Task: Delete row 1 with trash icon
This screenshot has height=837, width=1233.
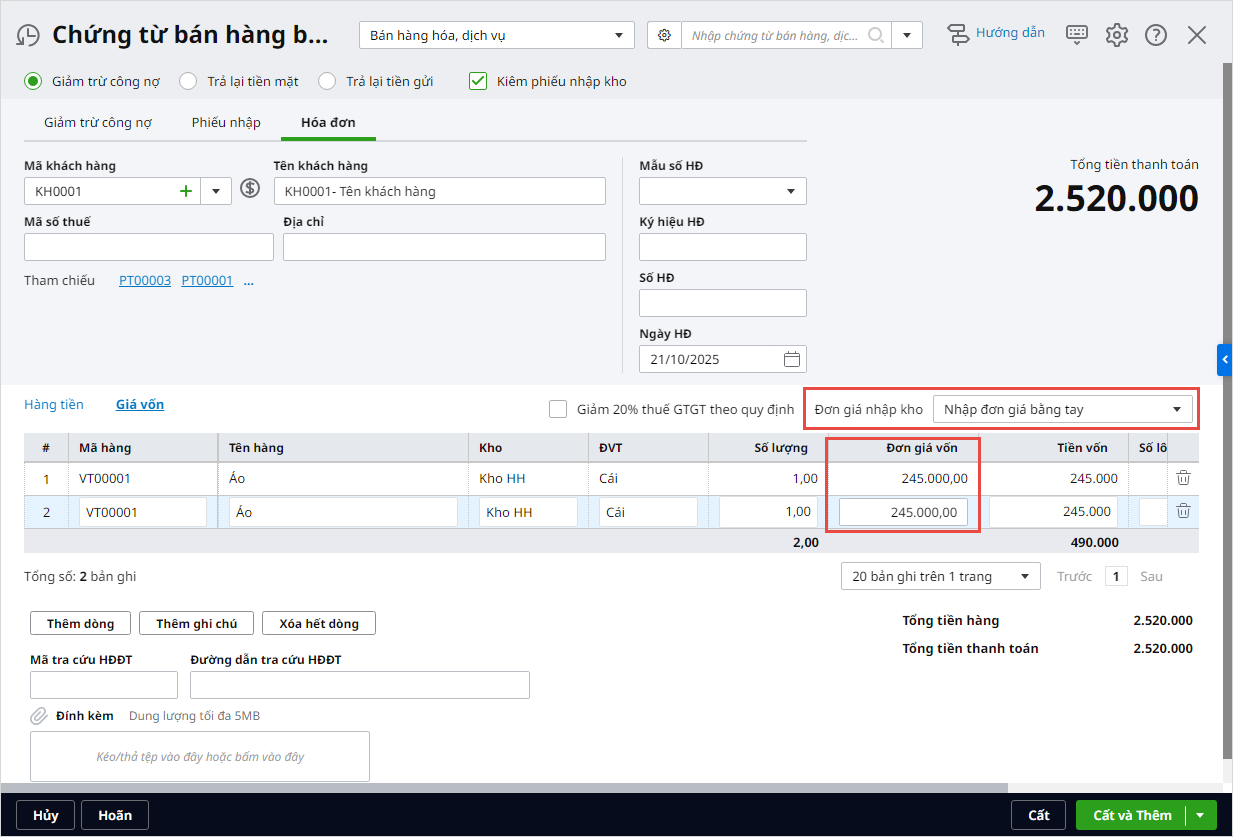Action: click(1183, 478)
